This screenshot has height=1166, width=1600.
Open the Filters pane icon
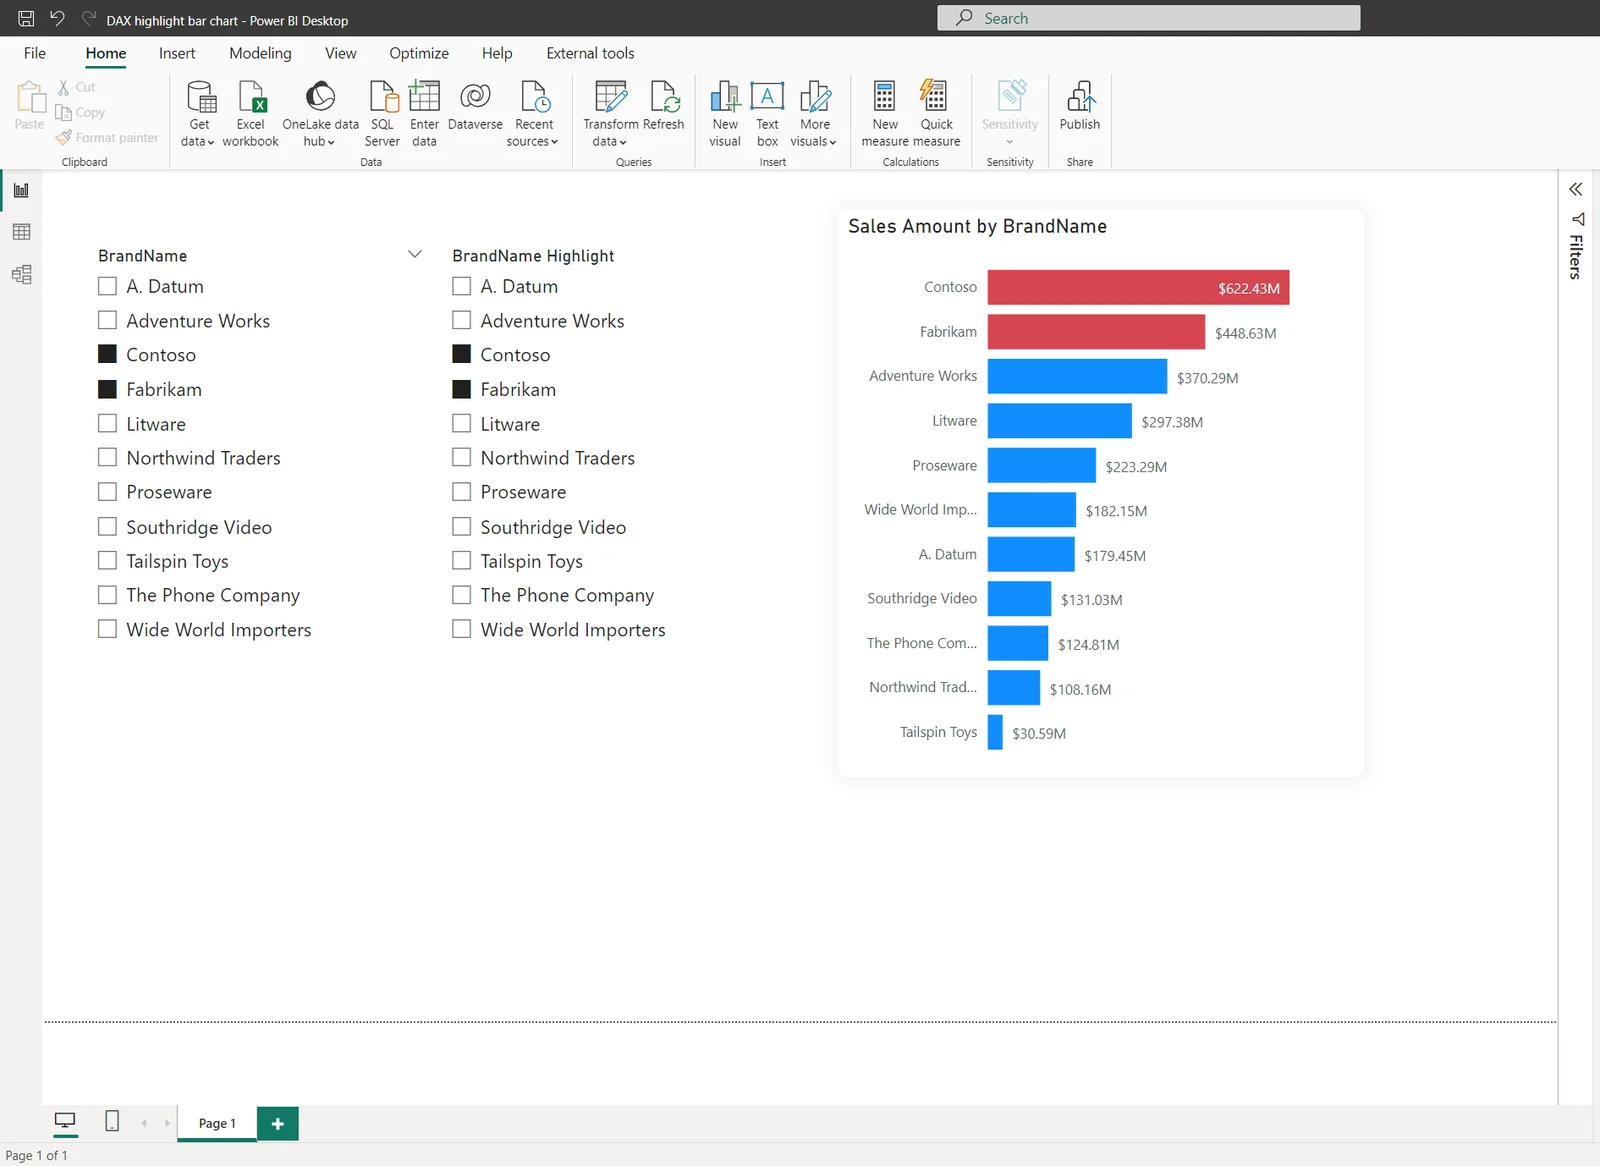coord(1578,219)
